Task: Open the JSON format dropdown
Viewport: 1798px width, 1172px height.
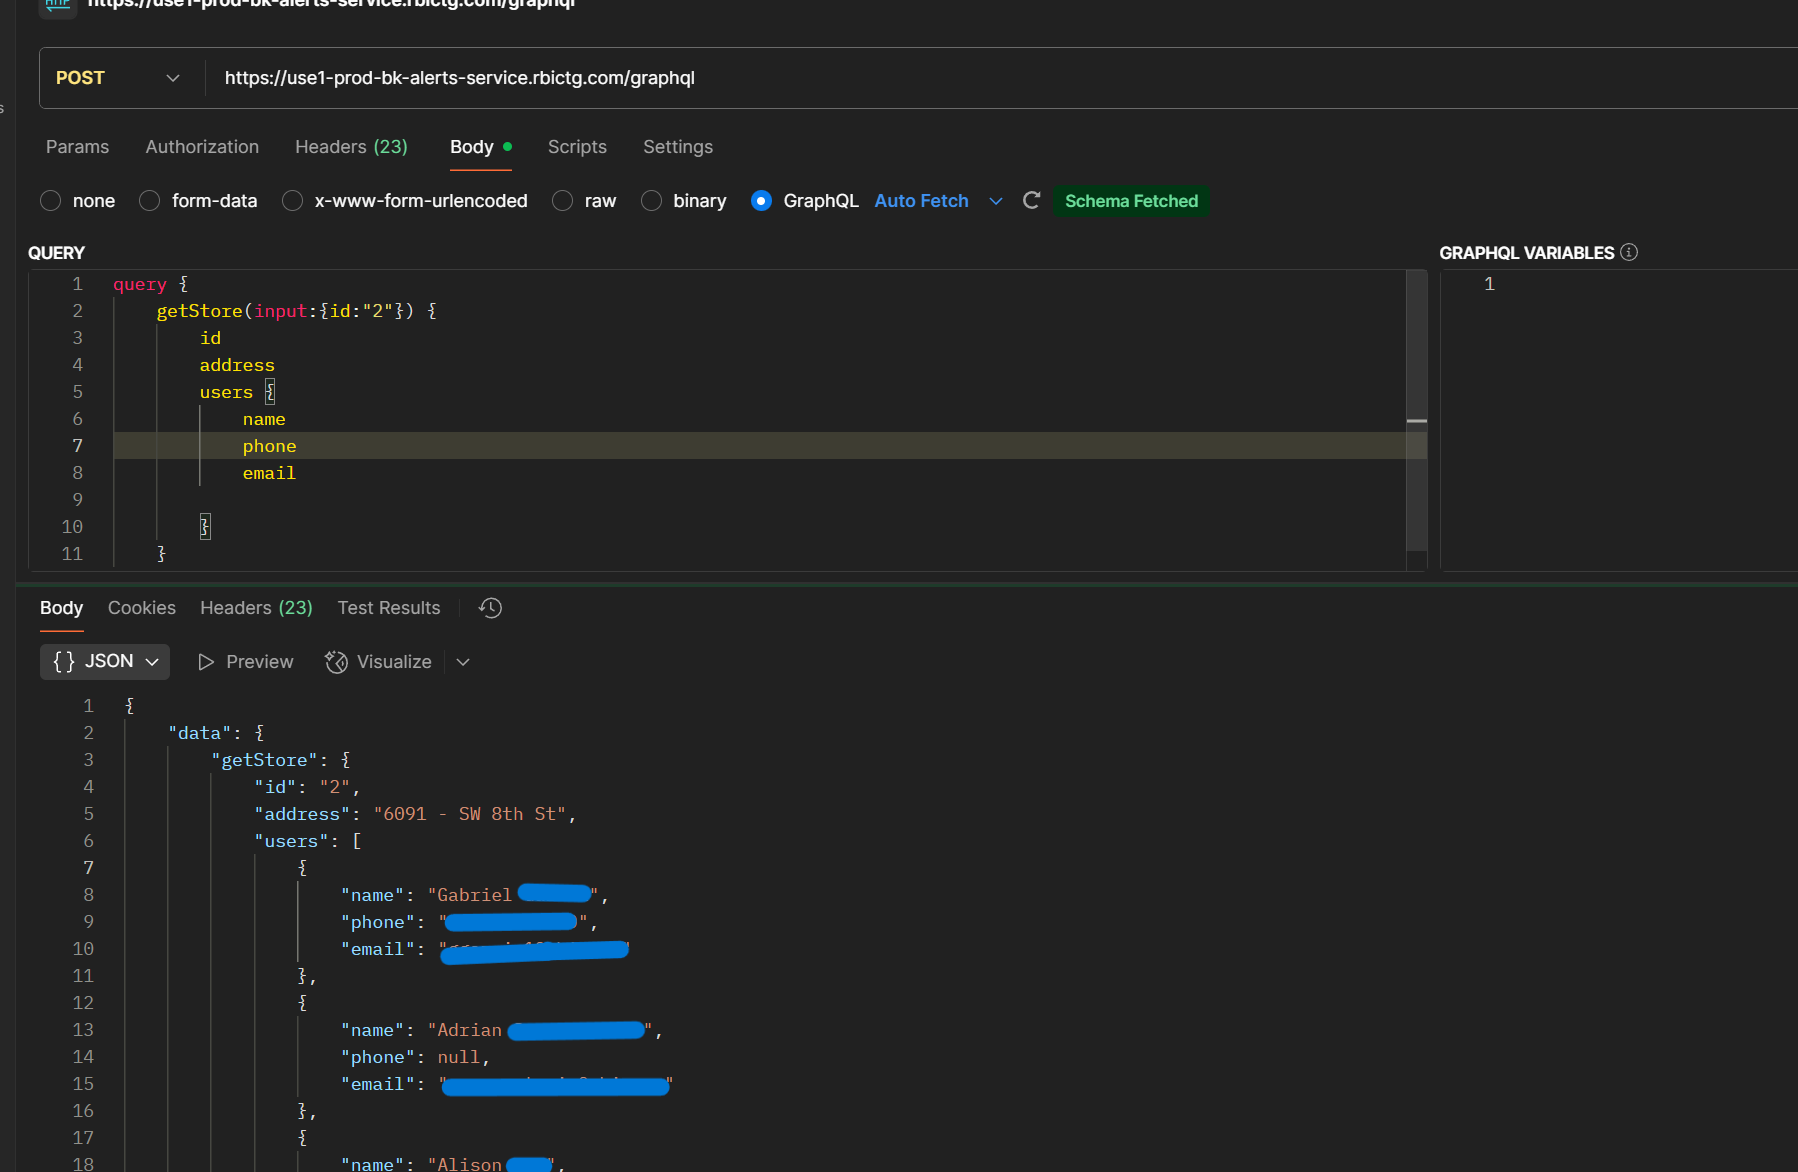Action: (105, 661)
